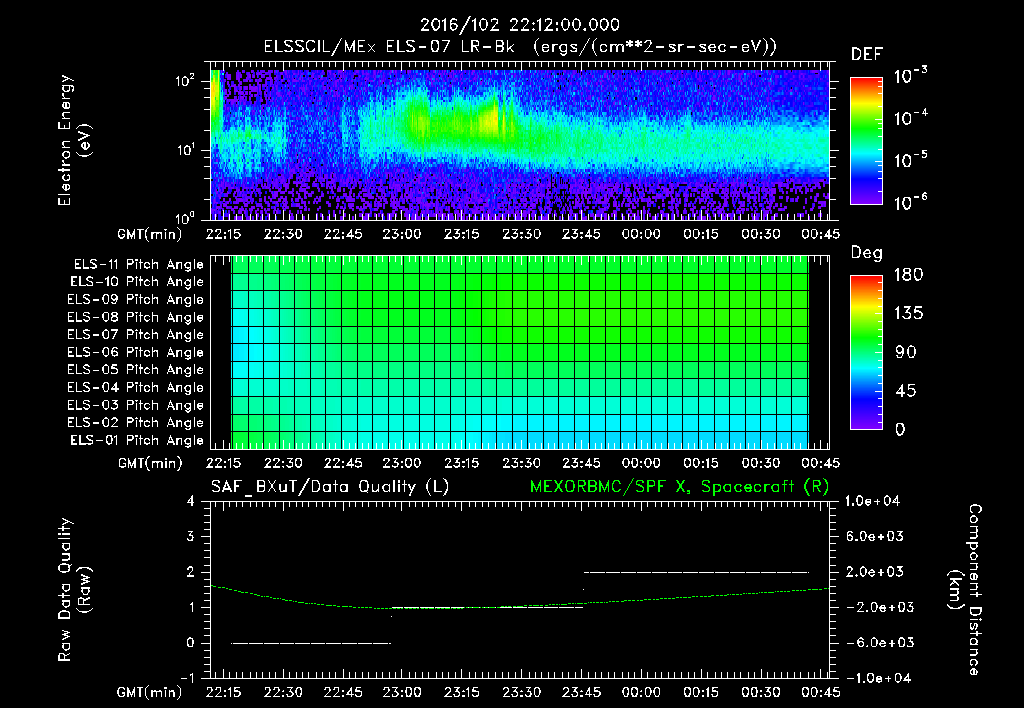Click the ELS-04 Pitch Angle label

135,387
